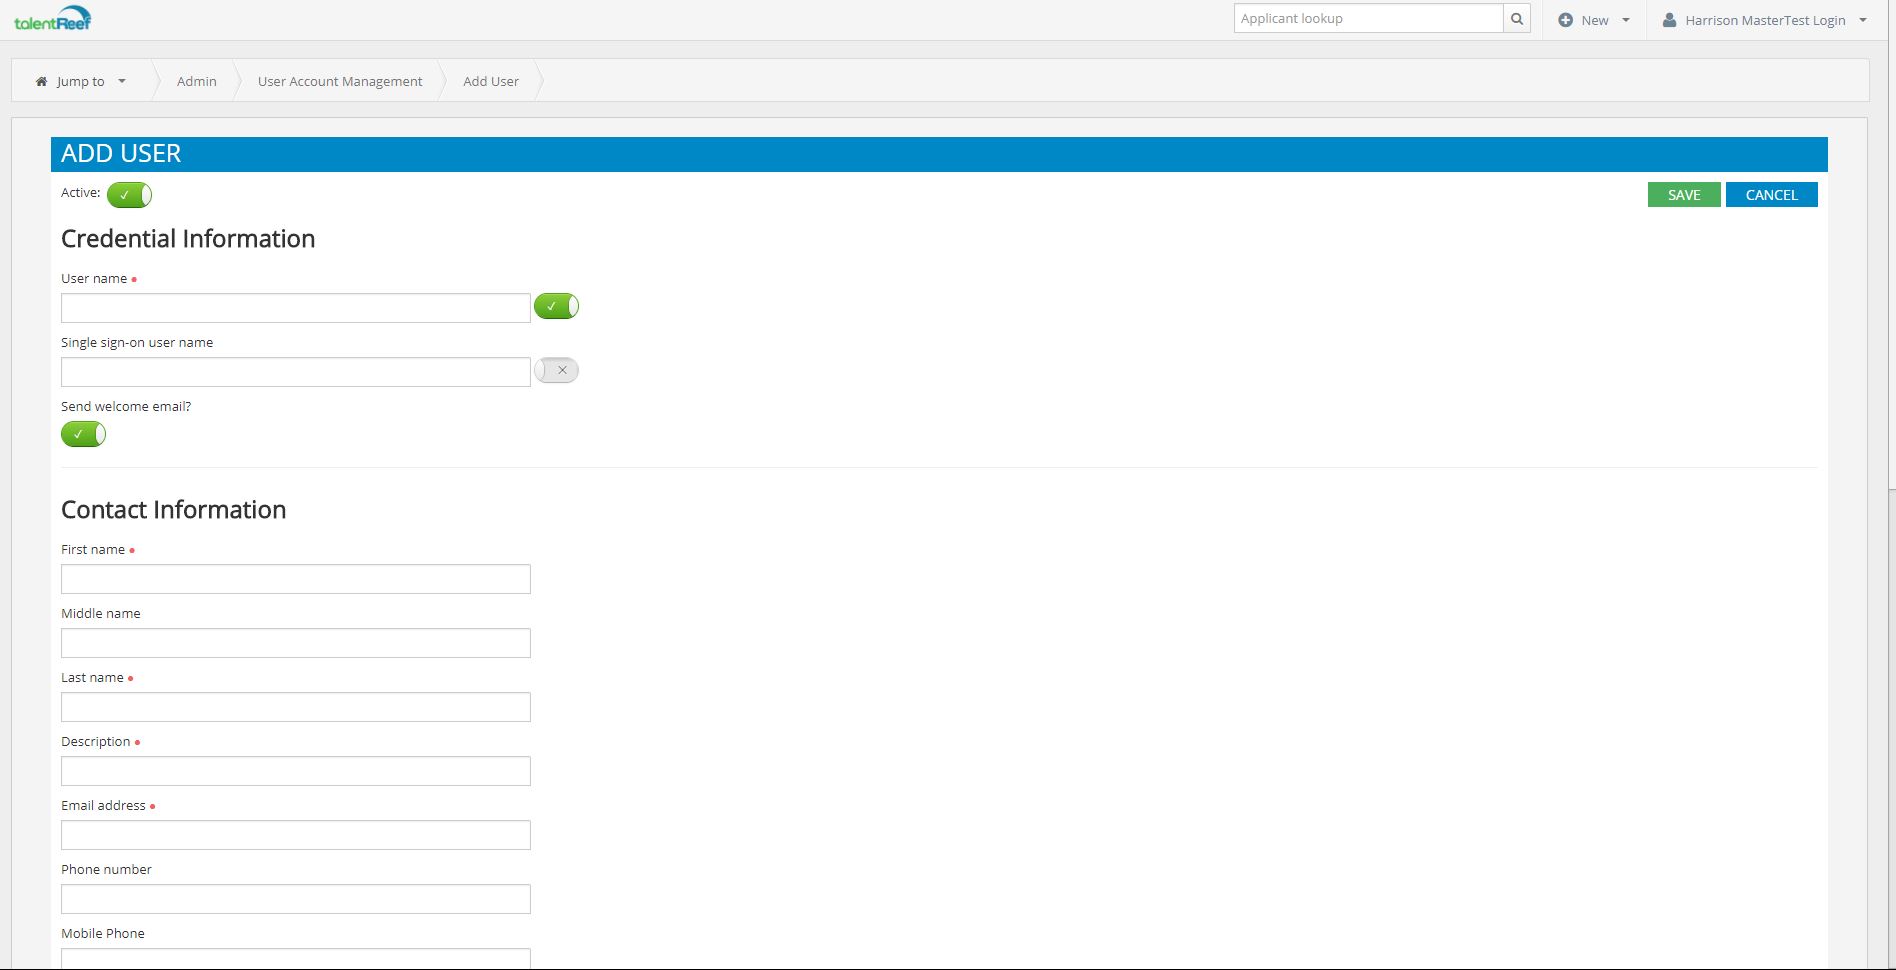The width and height of the screenshot is (1896, 970).
Task: Click the ADD USER header bar
Action: pyautogui.click(x=121, y=153)
